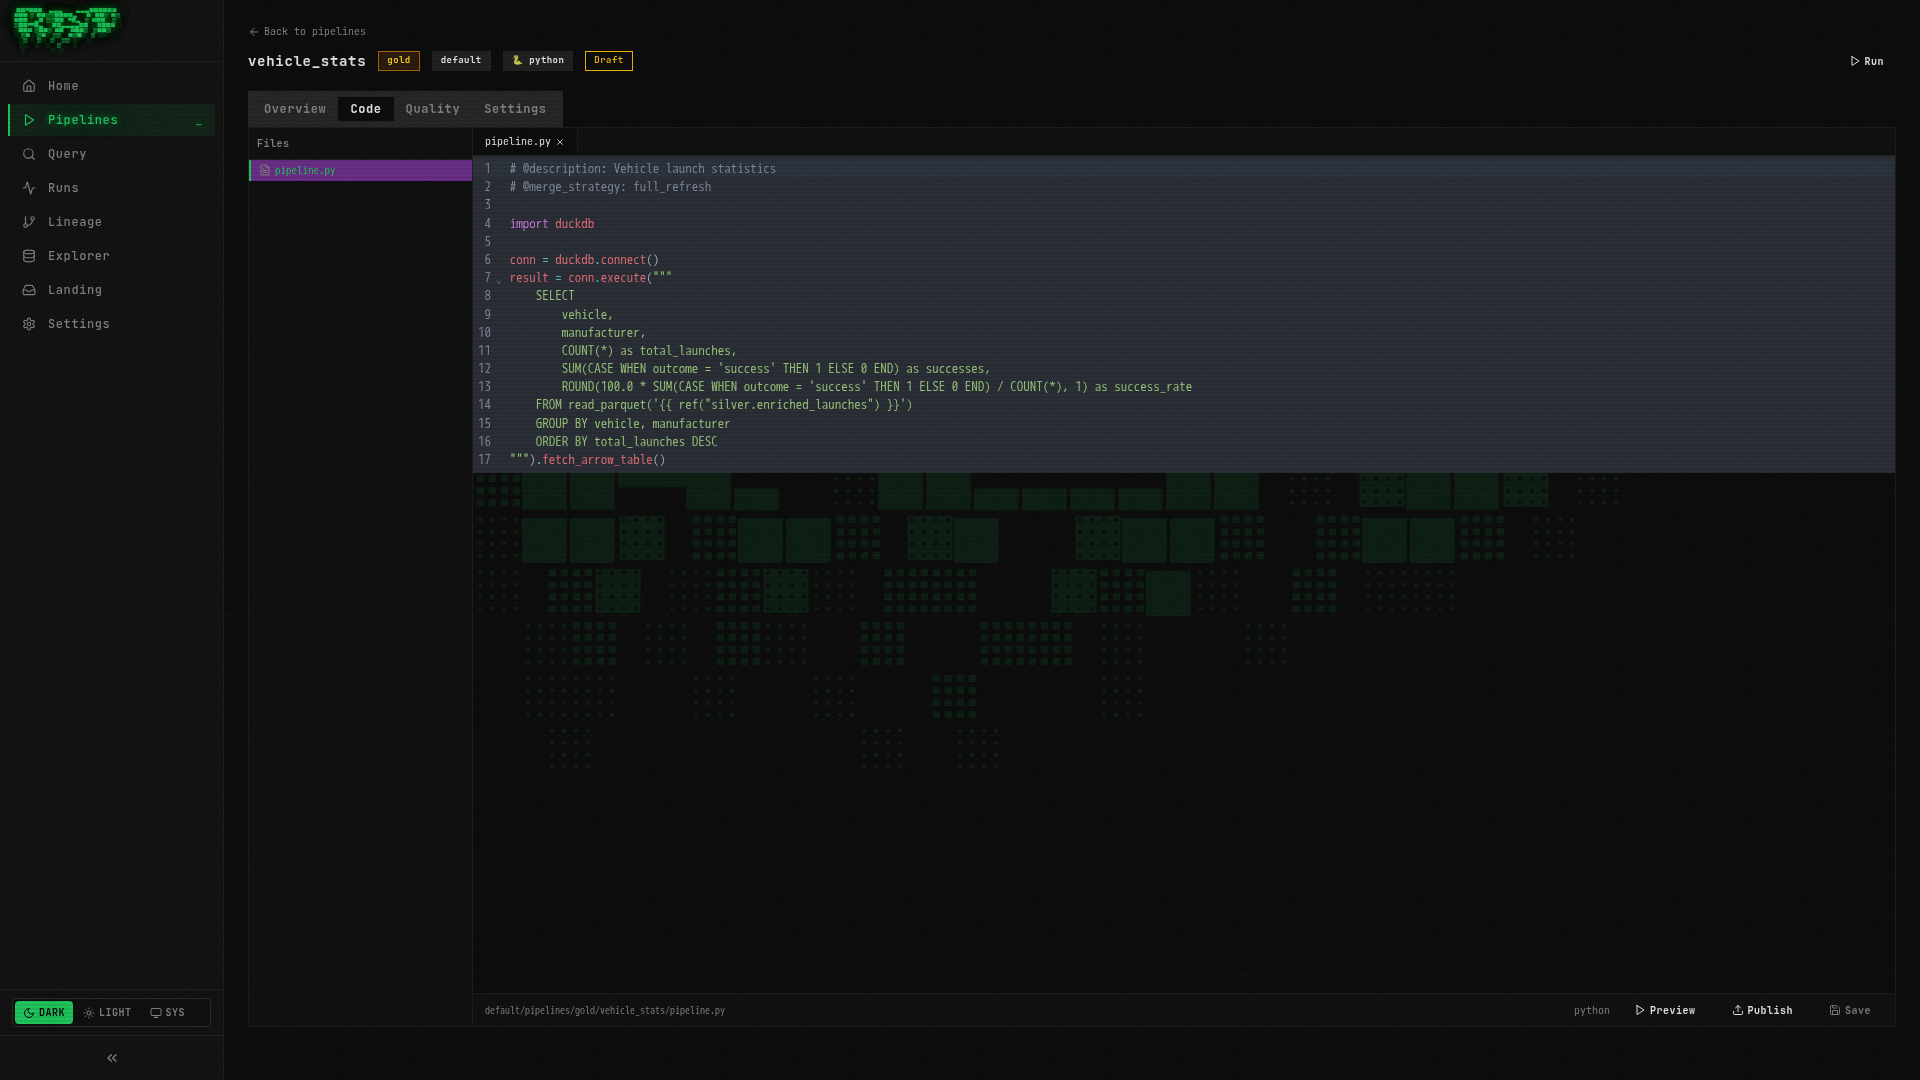Collapse the sidebar with the double-chevron

pyautogui.click(x=111, y=1057)
